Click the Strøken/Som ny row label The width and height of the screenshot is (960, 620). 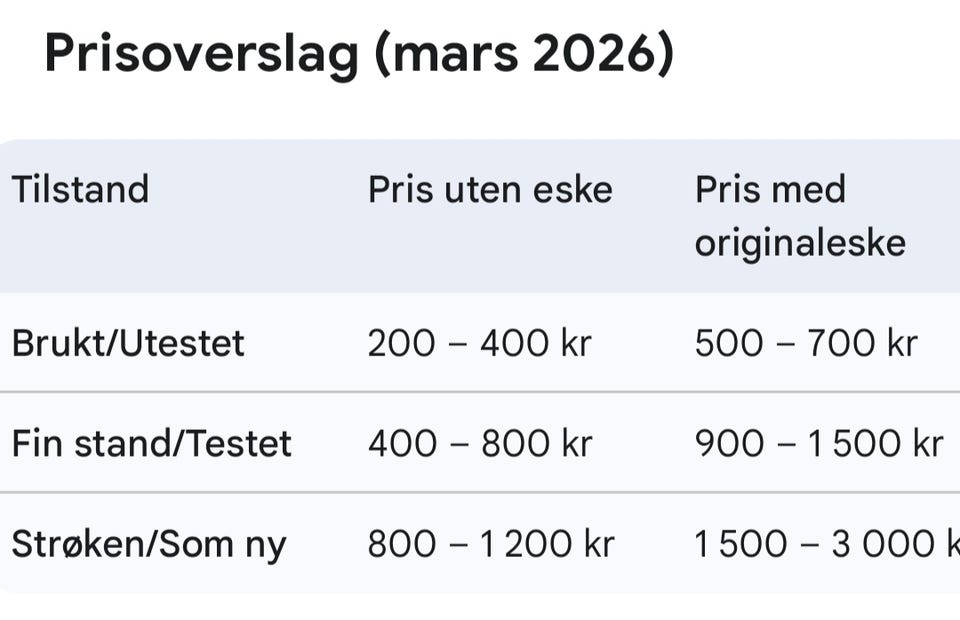tap(148, 544)
